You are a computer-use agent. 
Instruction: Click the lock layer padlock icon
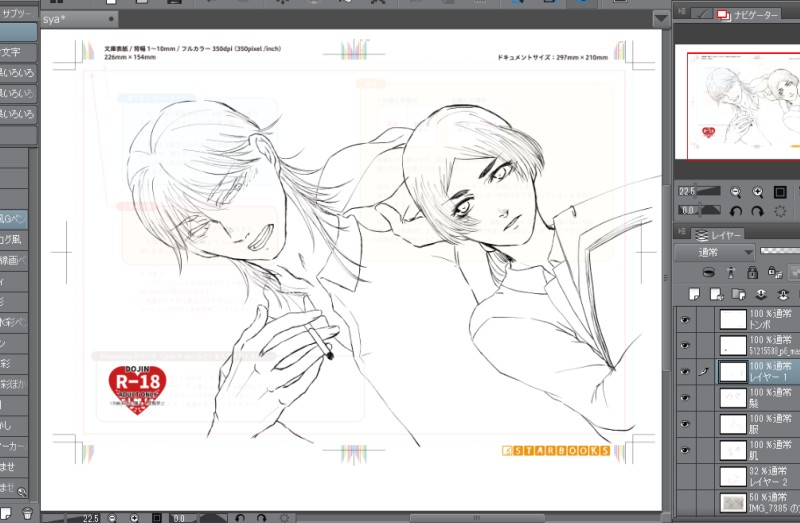pyautogui.click(x=752, y=272)
